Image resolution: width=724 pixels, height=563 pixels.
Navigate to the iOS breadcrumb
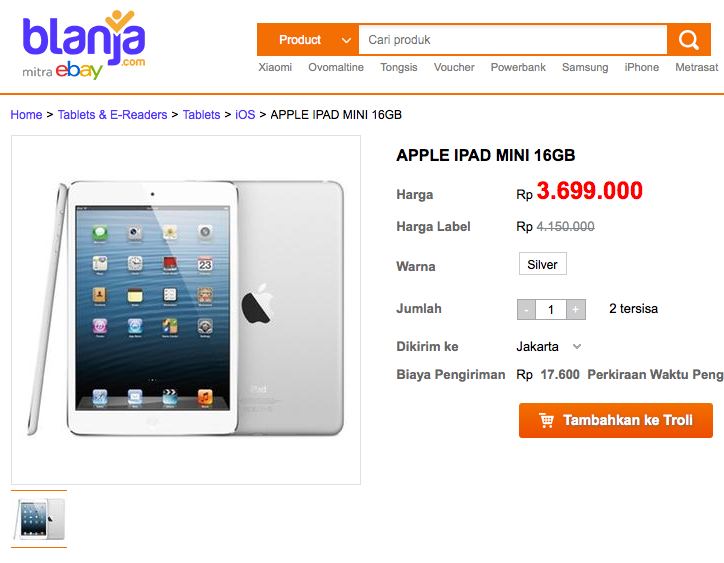245,115
